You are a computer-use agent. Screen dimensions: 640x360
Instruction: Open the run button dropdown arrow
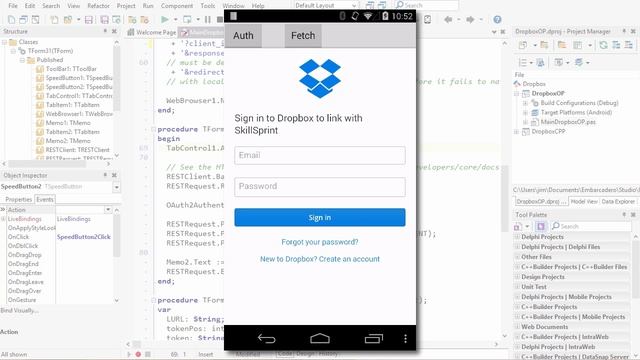(x=176, y=19)
